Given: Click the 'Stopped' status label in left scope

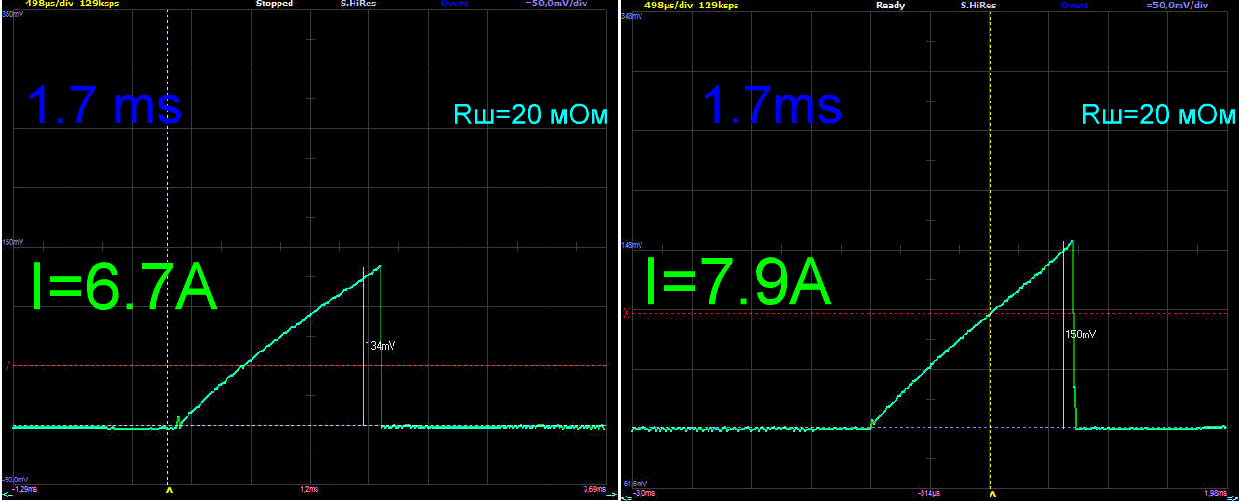Looking at the screenshot, I should pyautogui.click(x=273, y=5).
